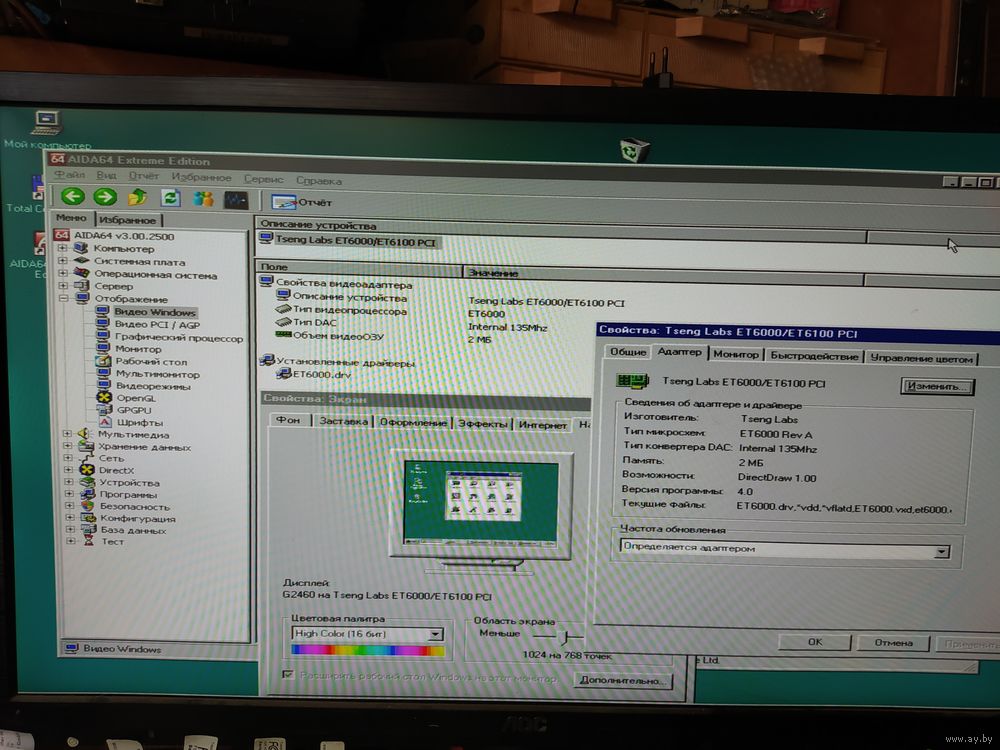Open the Оформление tab in Screen properties
The height and width of the screenshot is (750, 1000).
click(x=413, y=422)
